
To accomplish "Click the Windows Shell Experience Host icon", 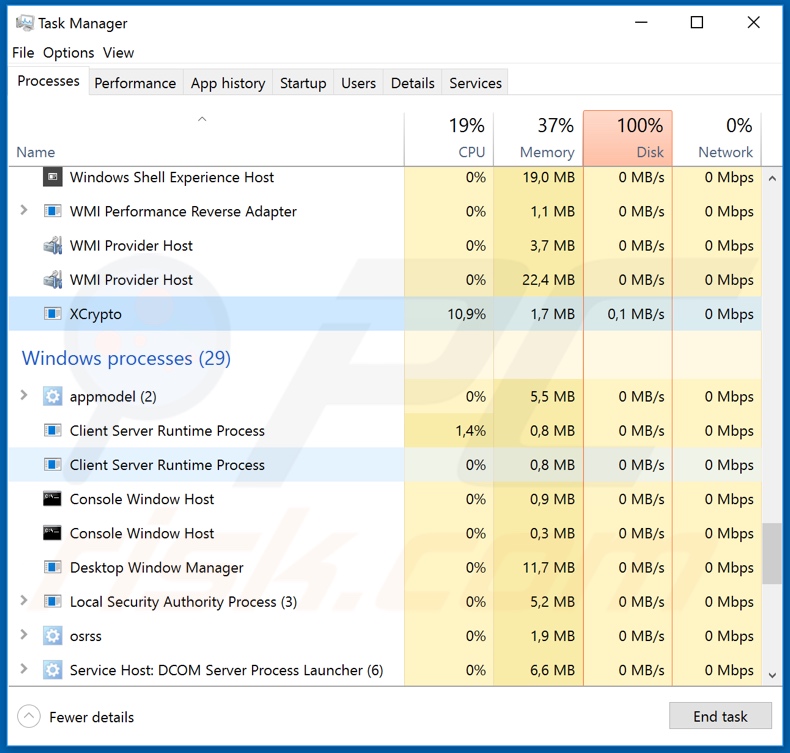I will 53,178.
